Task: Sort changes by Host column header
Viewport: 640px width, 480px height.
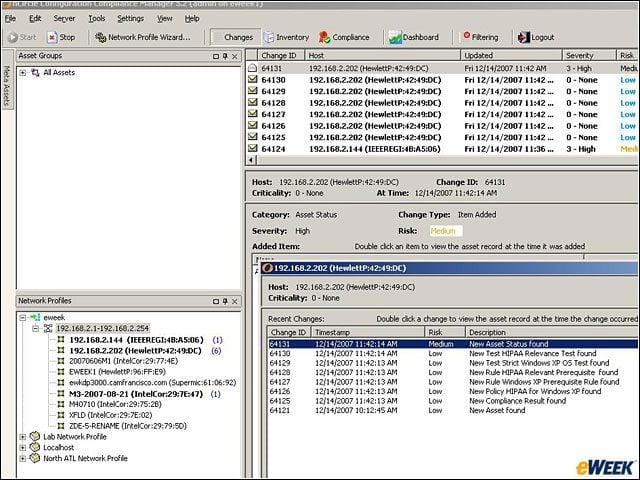Action: [382, 56]
